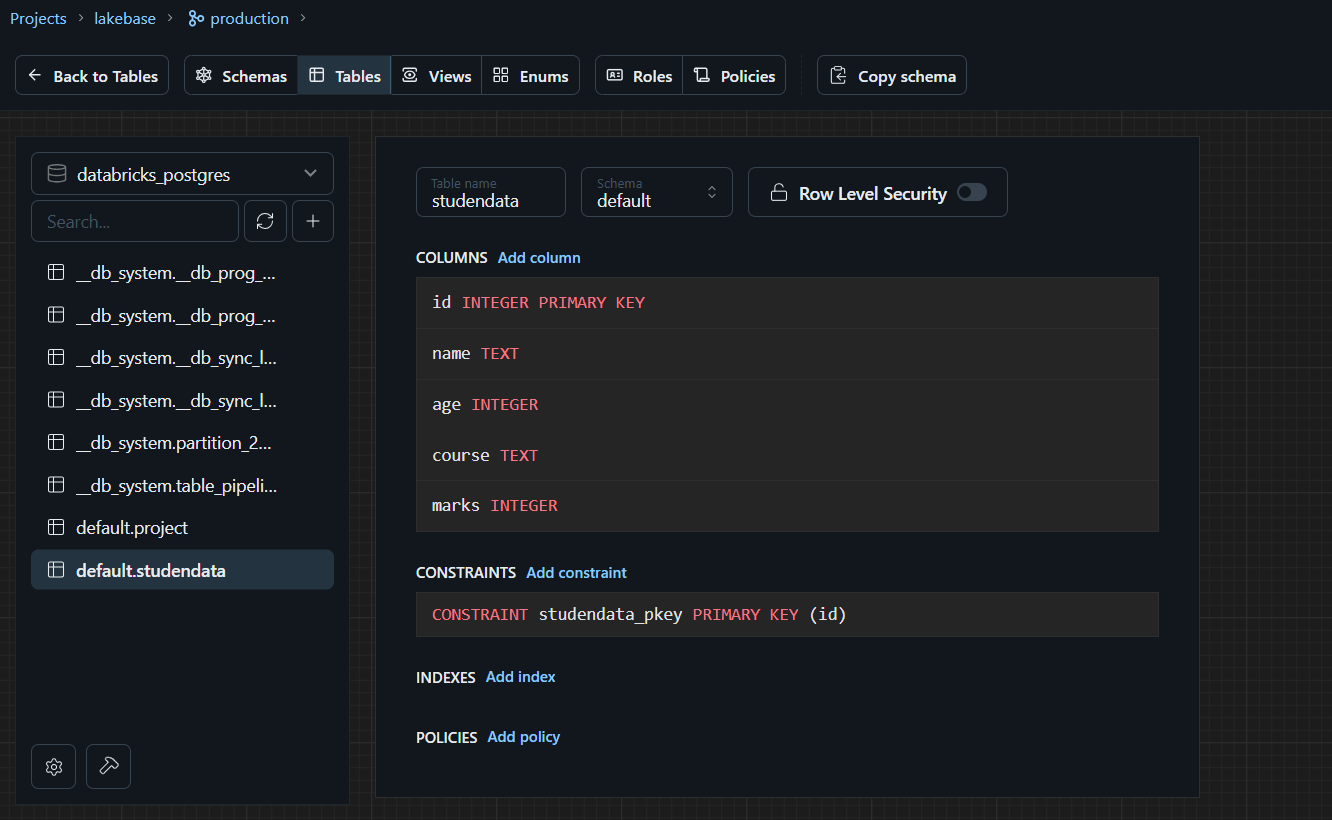Click the hammer tool icon
The width and height of the screenshot is (1332, 820).
point(109,767)
